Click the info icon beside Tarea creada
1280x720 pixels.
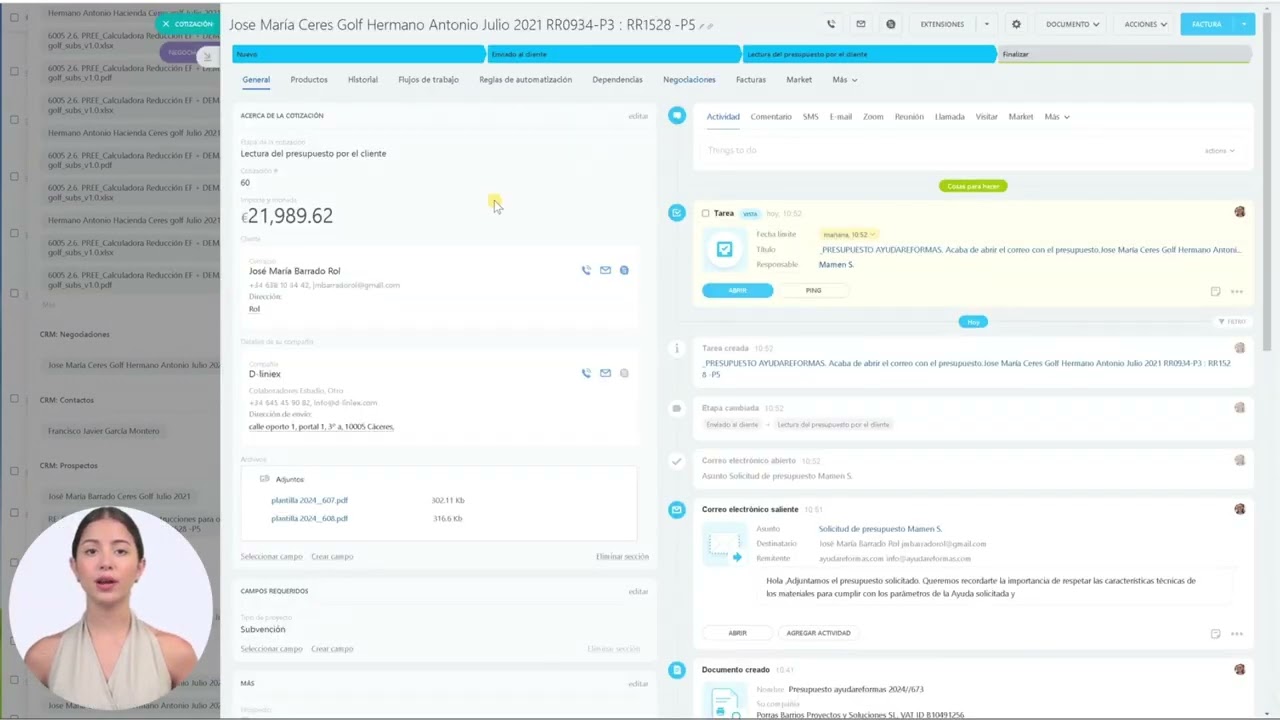677,348
